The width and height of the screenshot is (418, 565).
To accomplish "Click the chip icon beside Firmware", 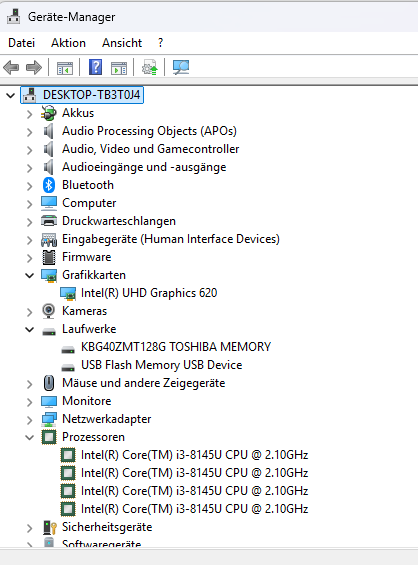I will [x=49, y=257].
